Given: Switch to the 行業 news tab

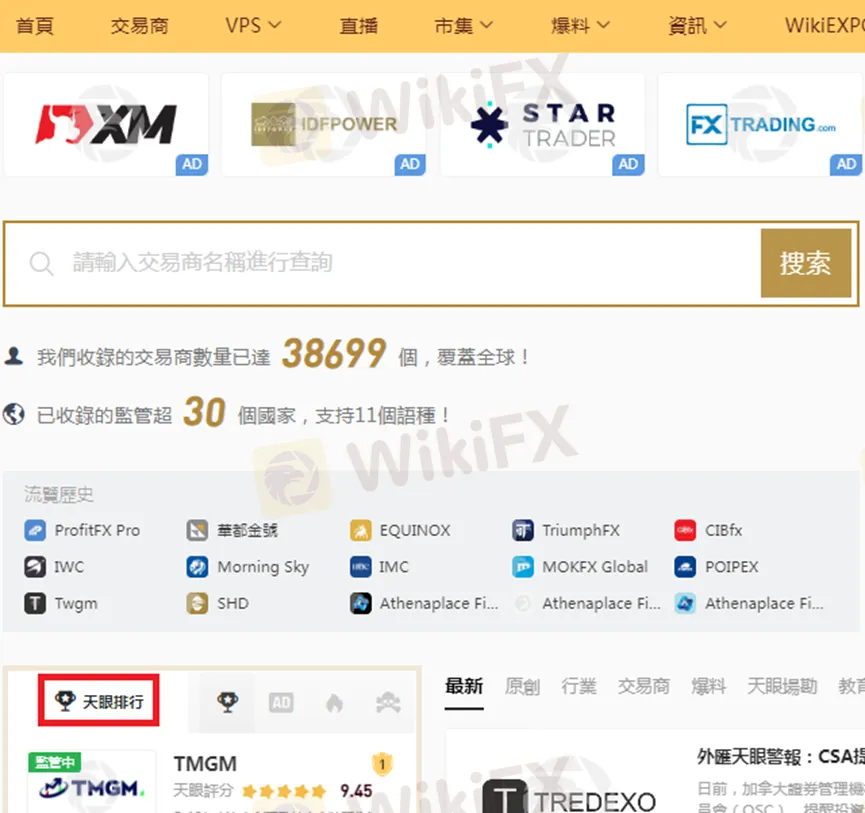Looking at the screenshot, I should click(x=579, y=686).
